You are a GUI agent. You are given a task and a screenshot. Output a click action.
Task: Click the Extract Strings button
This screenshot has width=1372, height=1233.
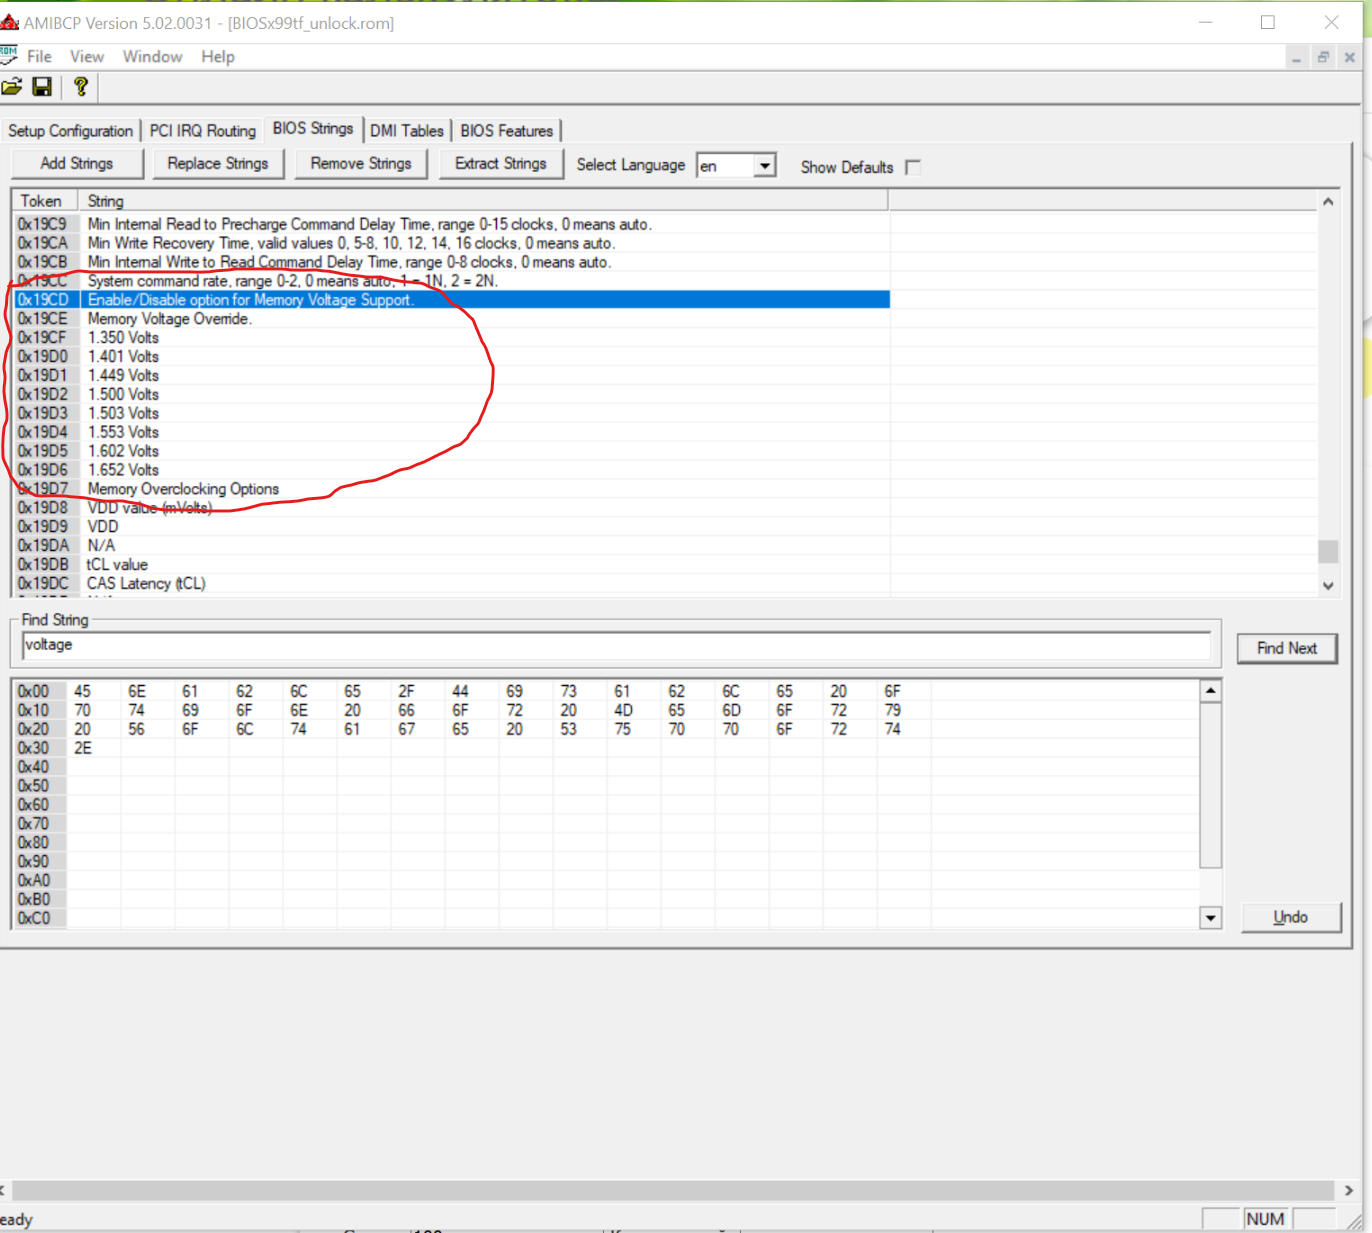click(x=501, y=164)
